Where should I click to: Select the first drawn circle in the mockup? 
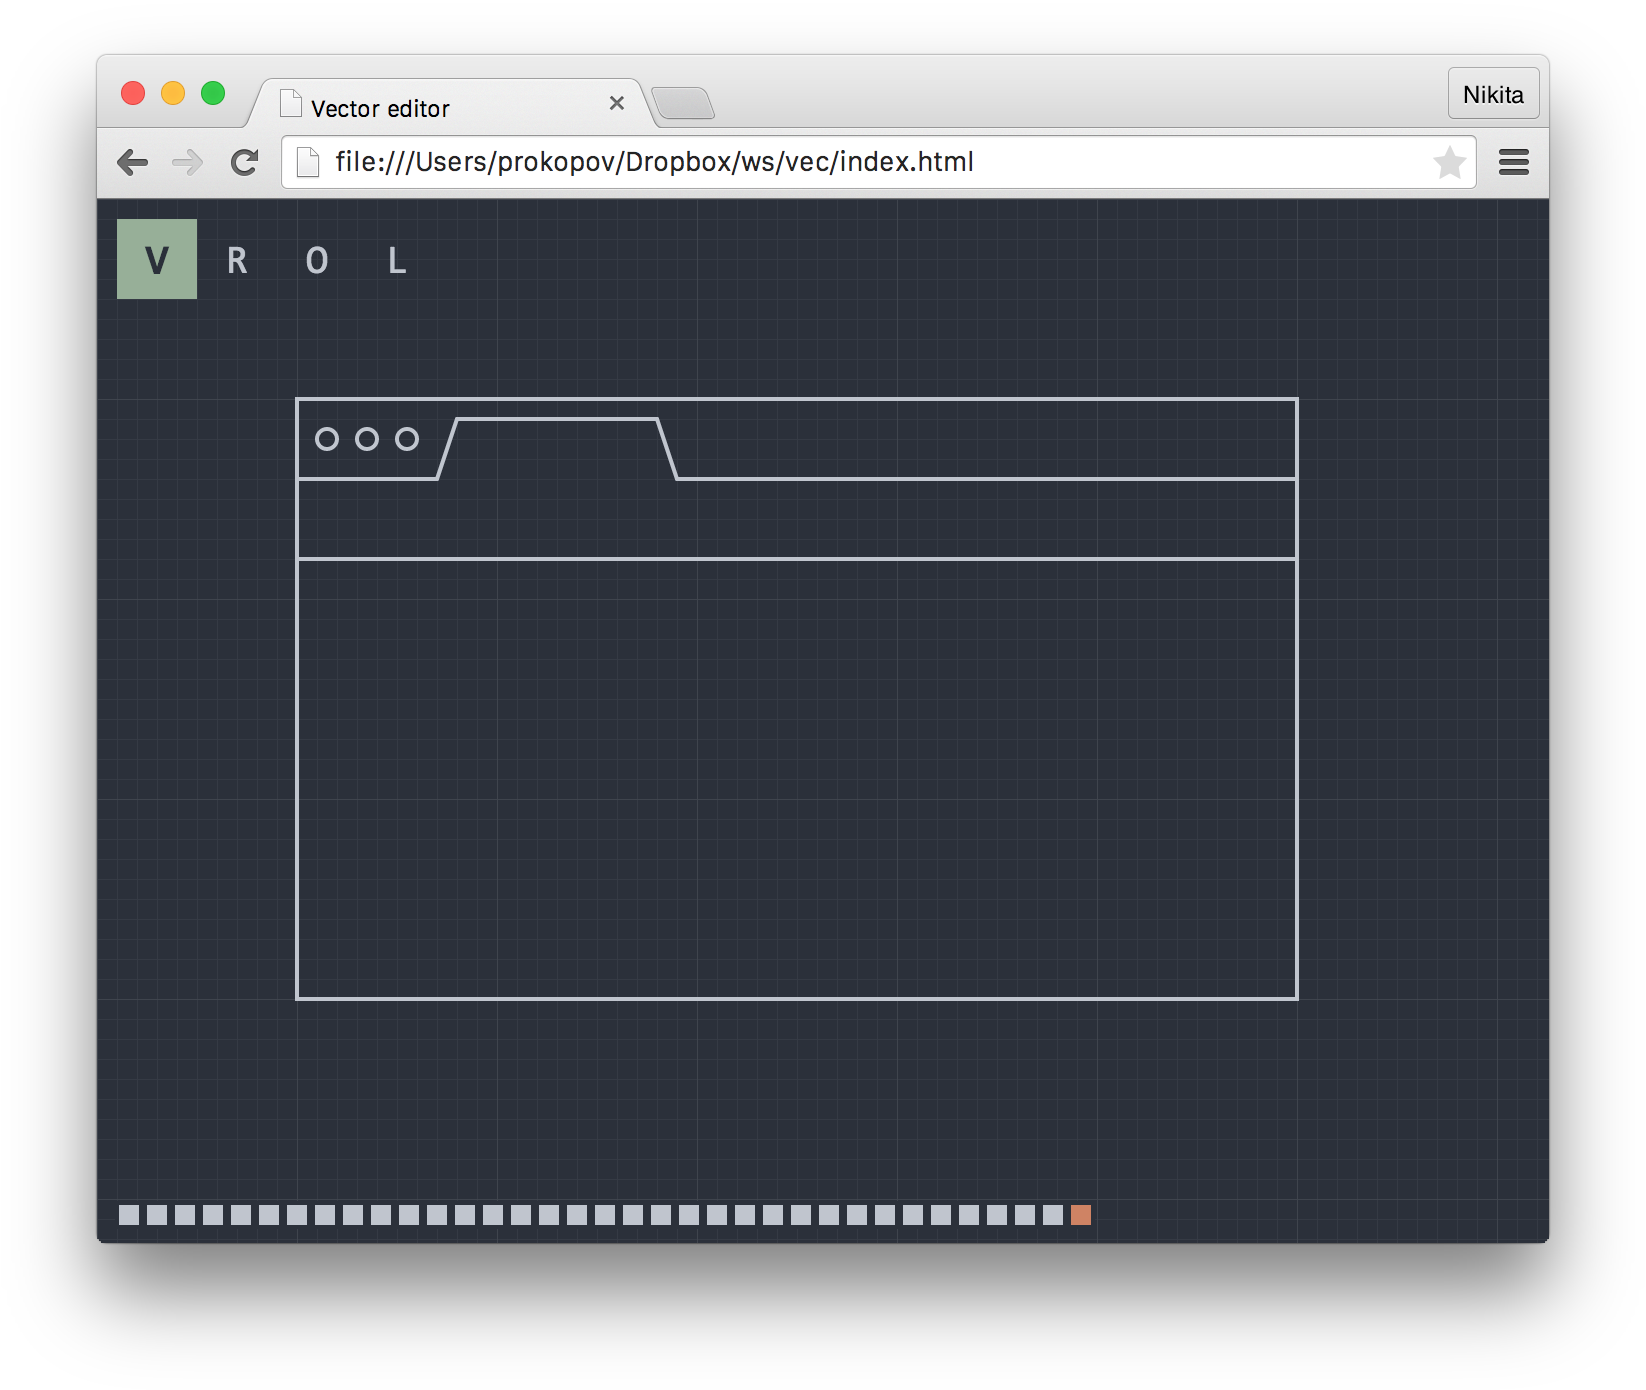pos(327,439)
